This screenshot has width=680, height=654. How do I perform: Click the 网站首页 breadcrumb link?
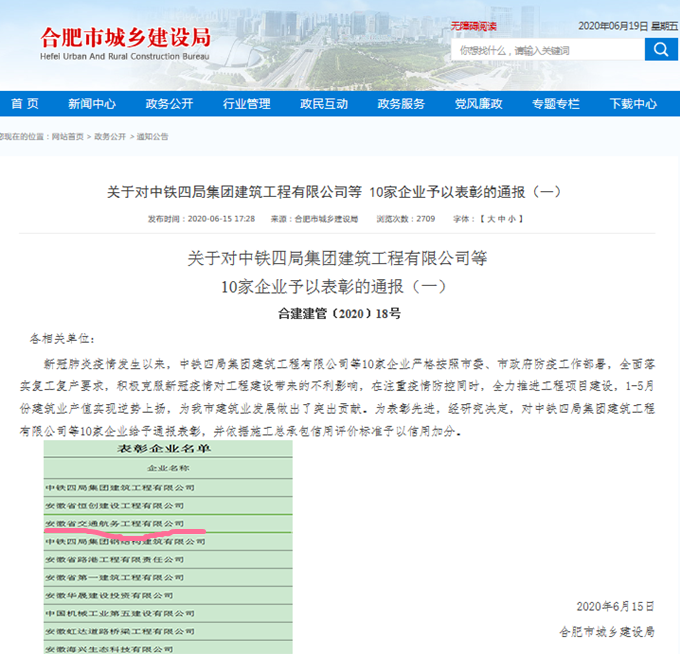69,136
